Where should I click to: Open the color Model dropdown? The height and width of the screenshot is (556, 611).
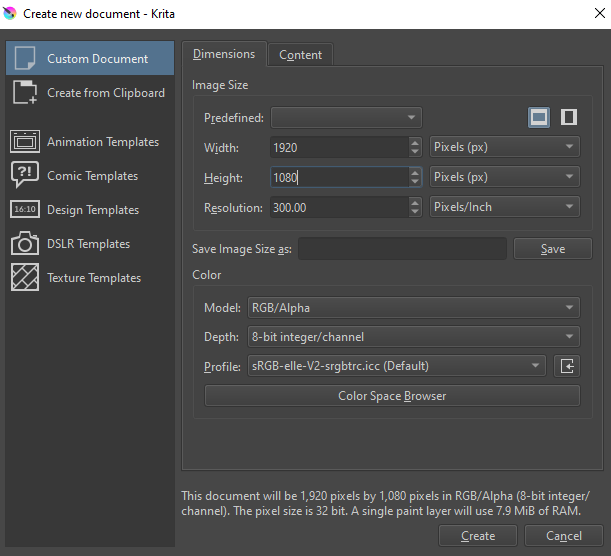point(412,308)
